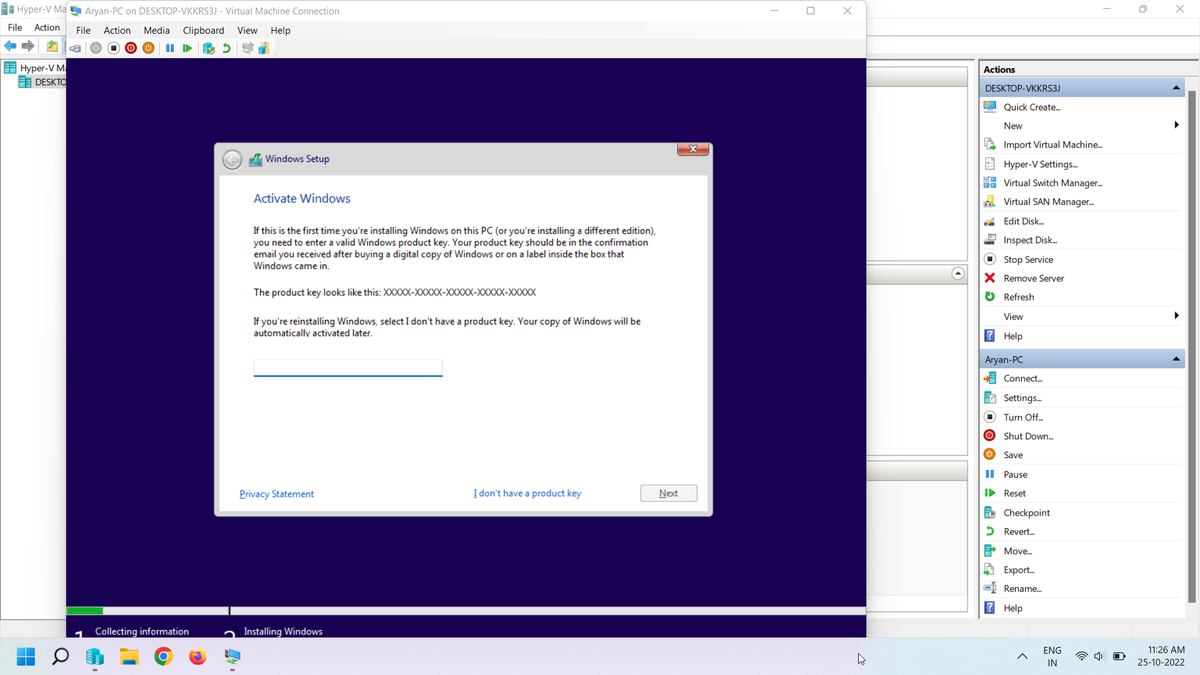Click the product key input field
Screen dimensions: 1200x675
pyautogui.click(x=348, y=368)
